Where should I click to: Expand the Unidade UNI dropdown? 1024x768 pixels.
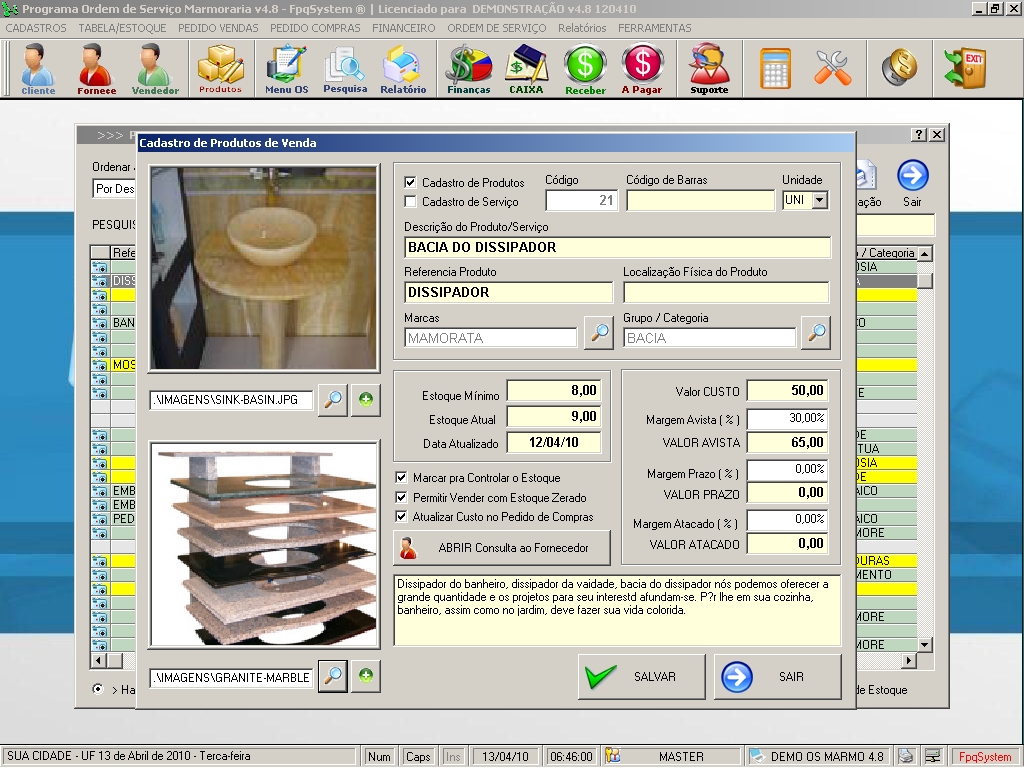coord(820,200)
